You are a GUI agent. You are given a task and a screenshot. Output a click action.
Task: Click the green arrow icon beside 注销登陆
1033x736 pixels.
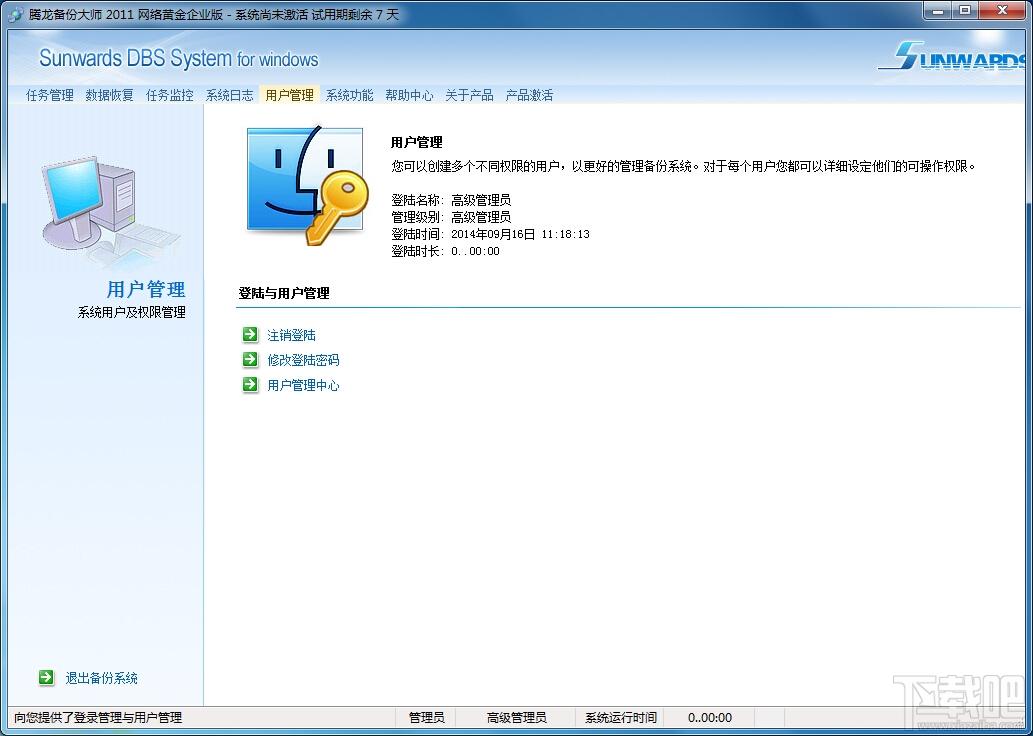coord(250,335)
